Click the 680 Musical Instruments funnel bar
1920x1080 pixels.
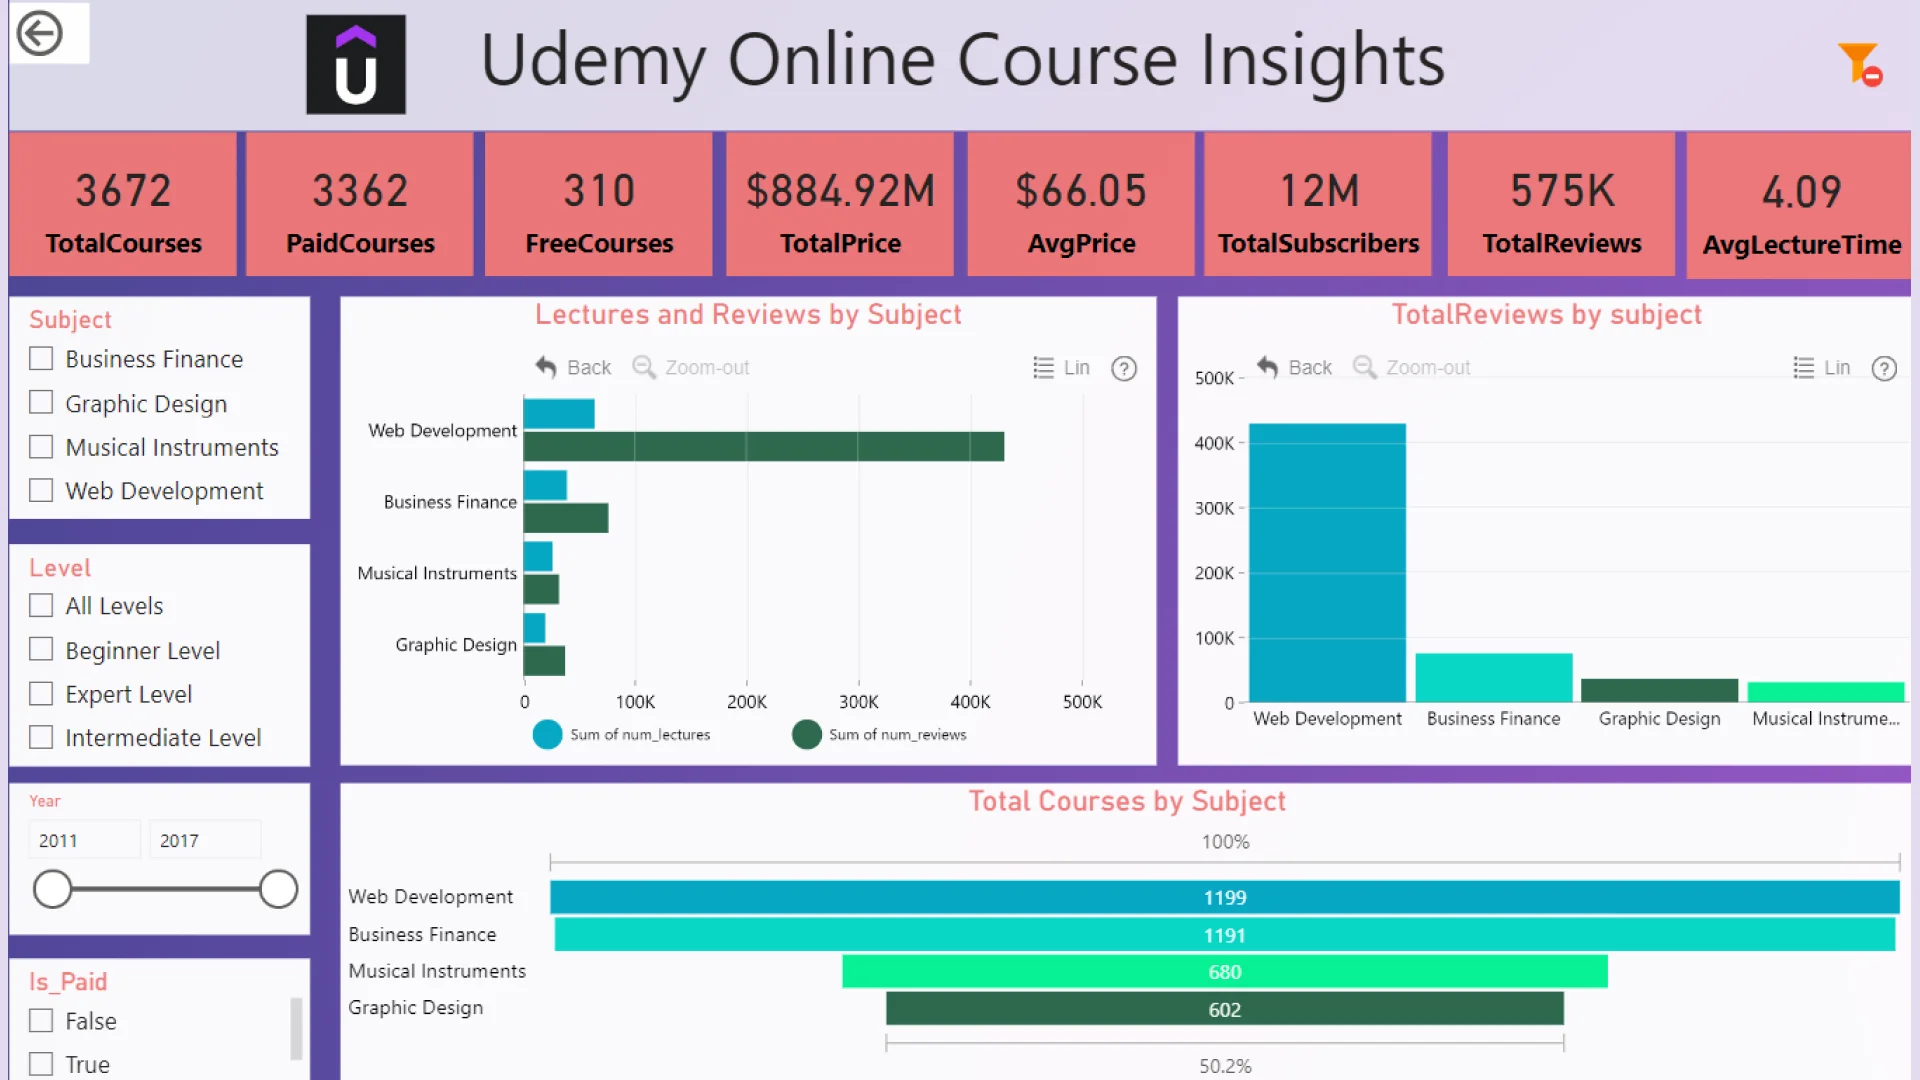click(x=1224, y=972)
